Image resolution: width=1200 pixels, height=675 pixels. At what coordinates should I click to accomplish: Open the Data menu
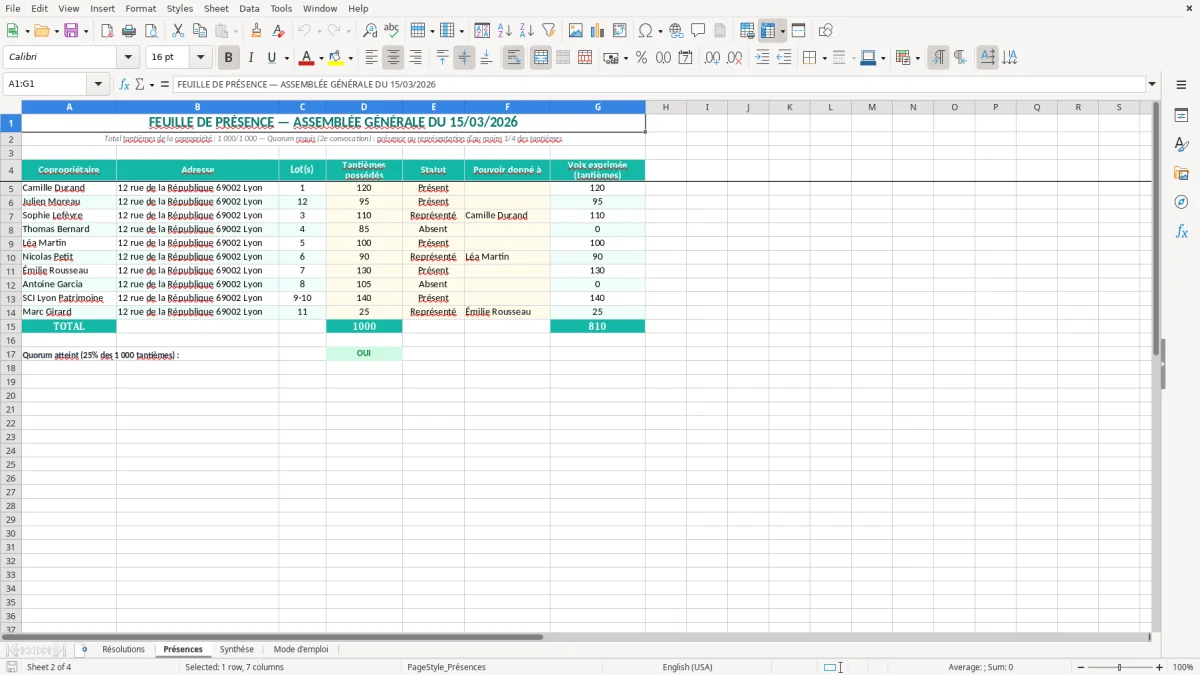(249, 8)
